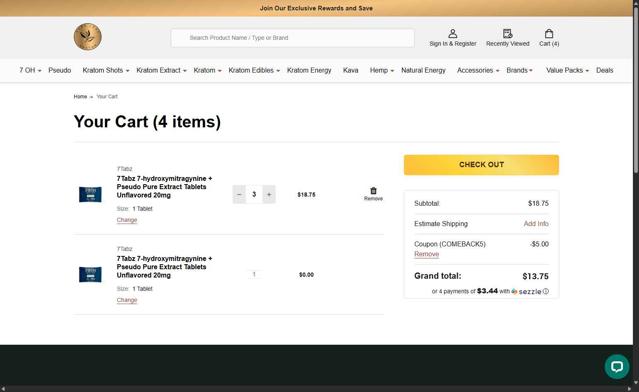Open the Kava category
Image resolution: width=639 pixels, height=392 pixels.
350,70
